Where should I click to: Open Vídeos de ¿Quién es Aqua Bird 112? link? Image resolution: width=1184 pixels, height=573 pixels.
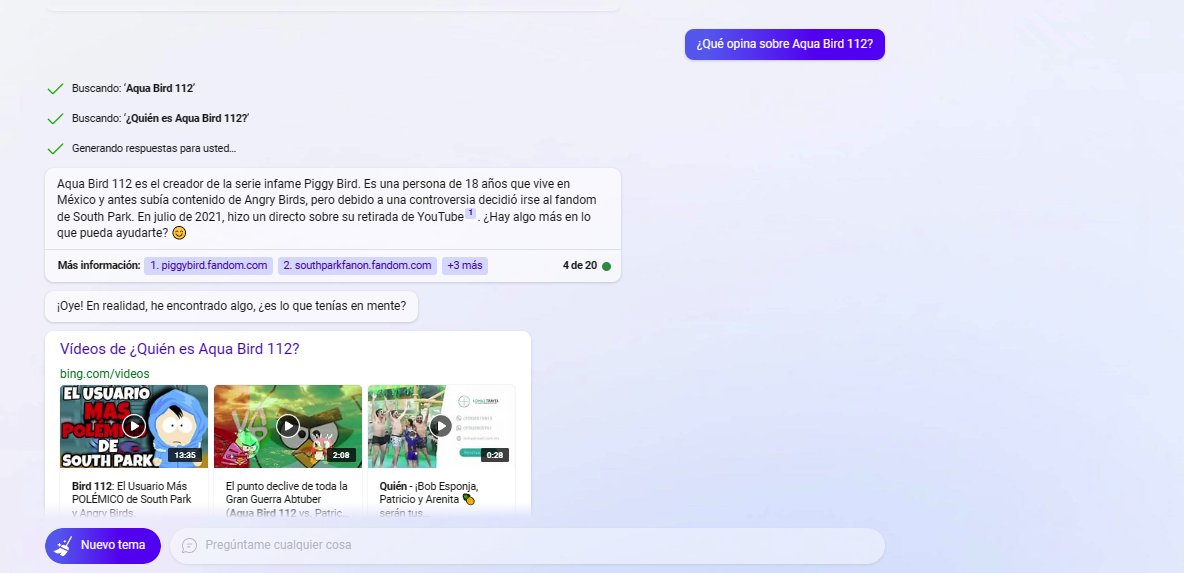click(x=180, y=349)
